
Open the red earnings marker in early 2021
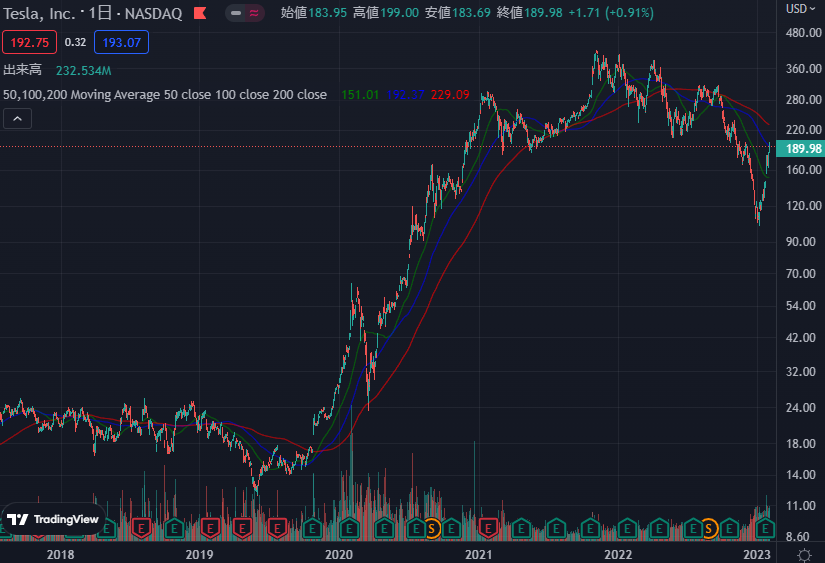tap(489, 528)
